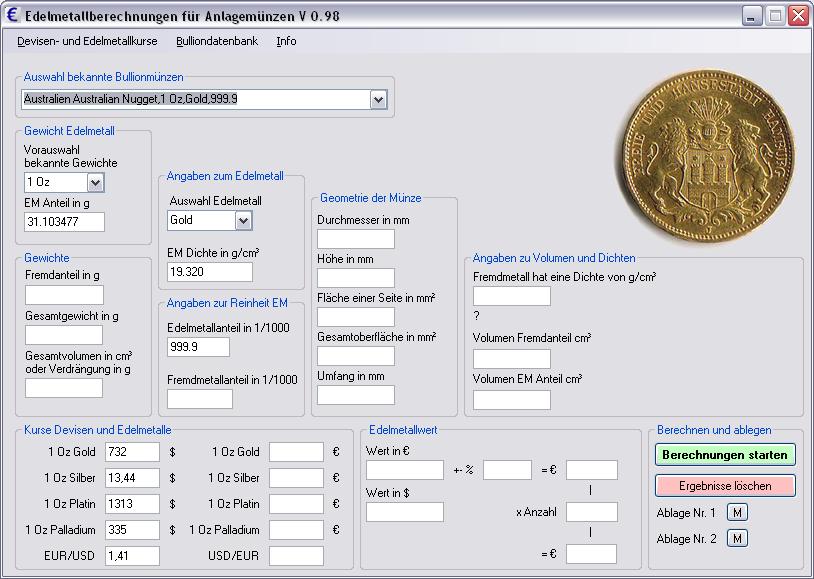Click the x Anzahl quantity field
This screenshot has height=579, width=814.
[592, 512]
